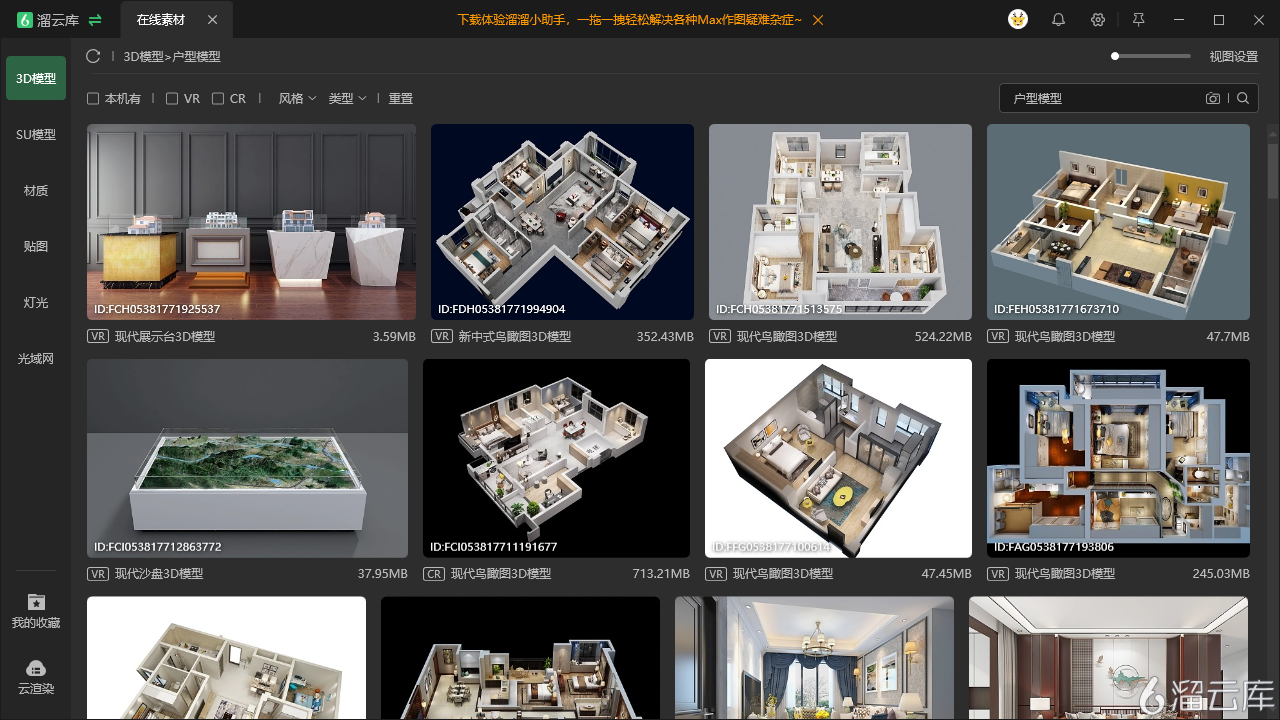
Task: Expand the 类型 type dropdown
Action: point(347,99)
